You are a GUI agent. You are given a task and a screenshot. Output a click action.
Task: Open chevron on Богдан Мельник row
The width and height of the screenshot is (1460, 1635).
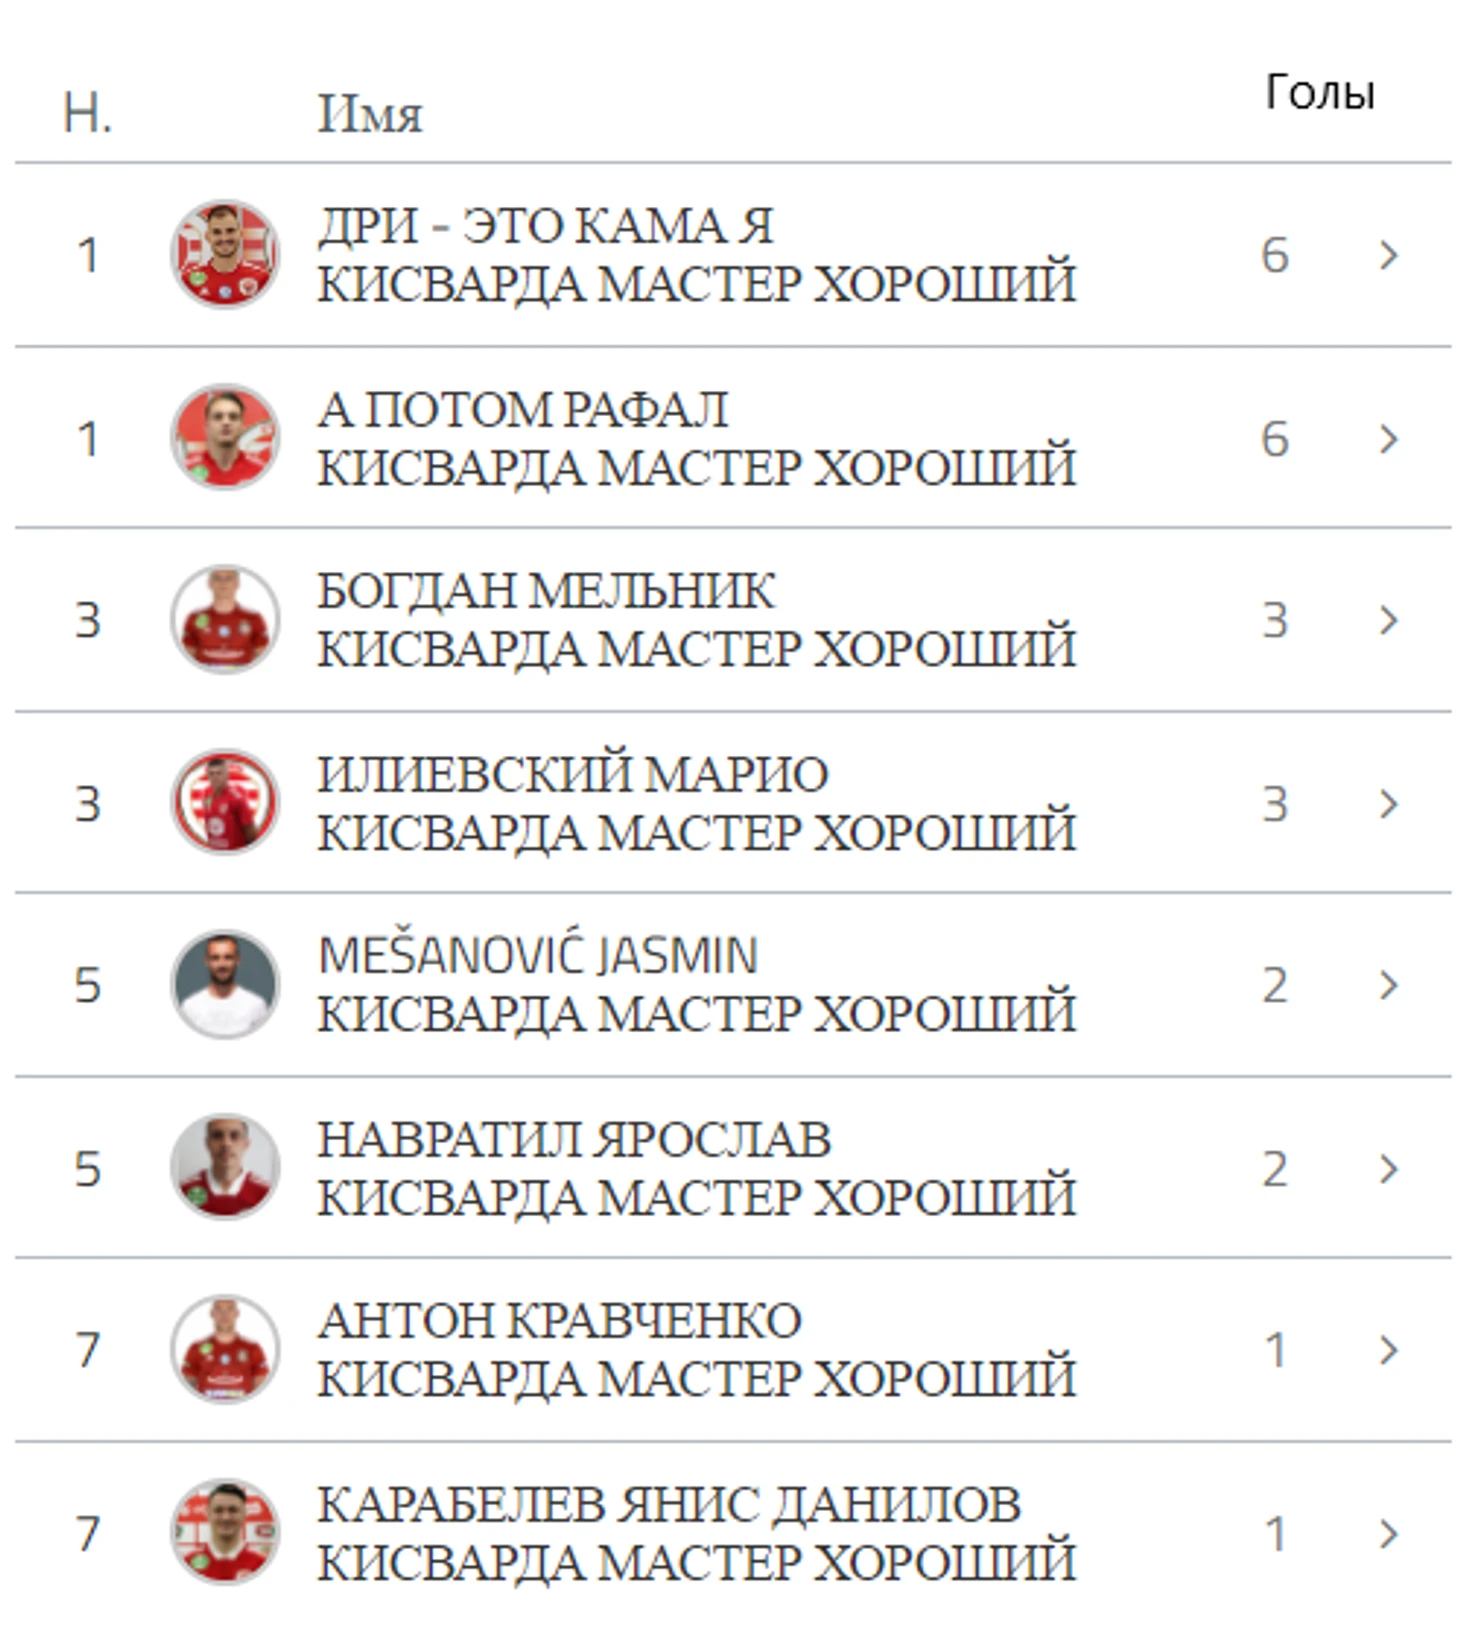click(1387, 620)
